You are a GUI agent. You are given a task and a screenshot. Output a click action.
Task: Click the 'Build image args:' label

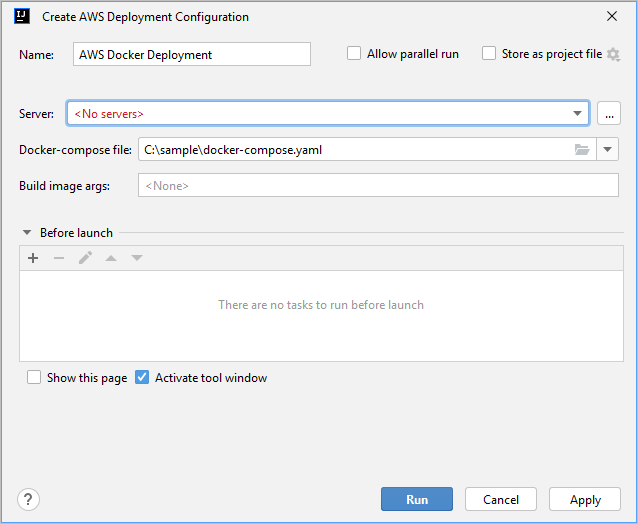point(64,186)
